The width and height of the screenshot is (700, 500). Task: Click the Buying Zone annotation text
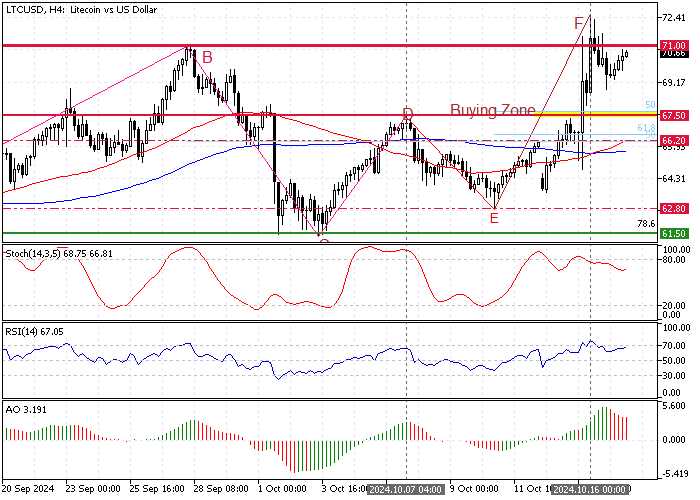coord(492,110)
